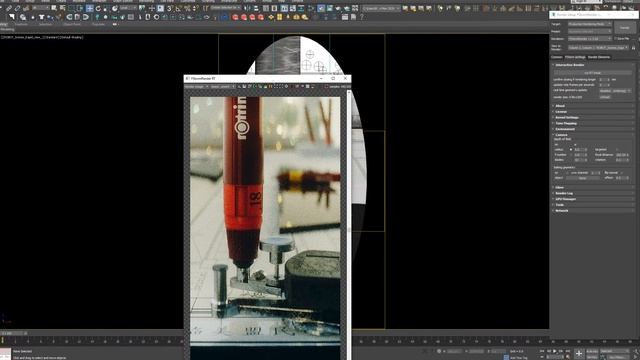The height and width of the screenshot is (360, 640).
Task: Click the last red teapot icon
Action: tap(260, 17)
